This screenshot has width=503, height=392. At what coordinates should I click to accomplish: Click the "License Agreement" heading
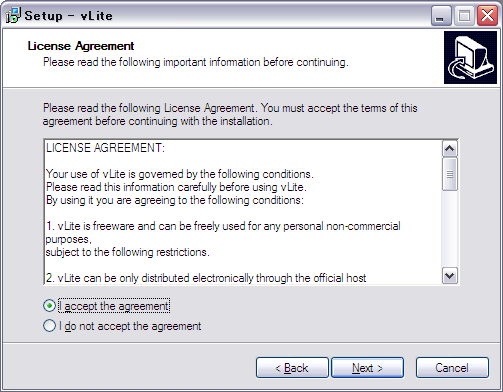81,46
